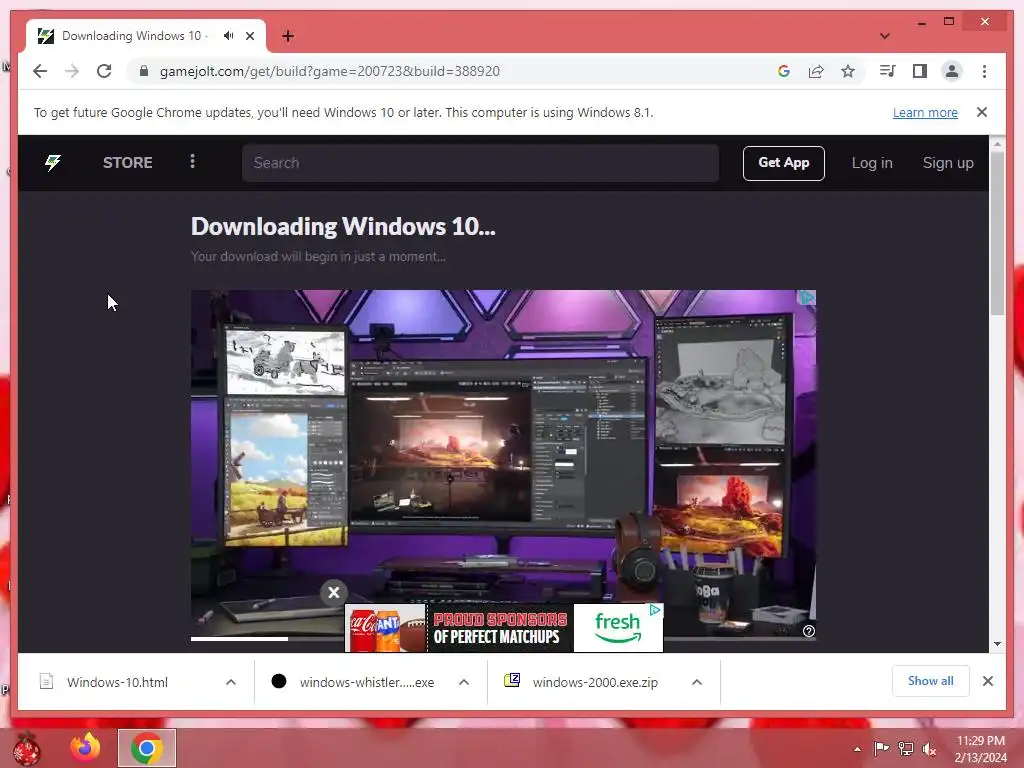Expand options for Windows-10.html download
Screen dimensions: 1024x768
tap(231, 682)
